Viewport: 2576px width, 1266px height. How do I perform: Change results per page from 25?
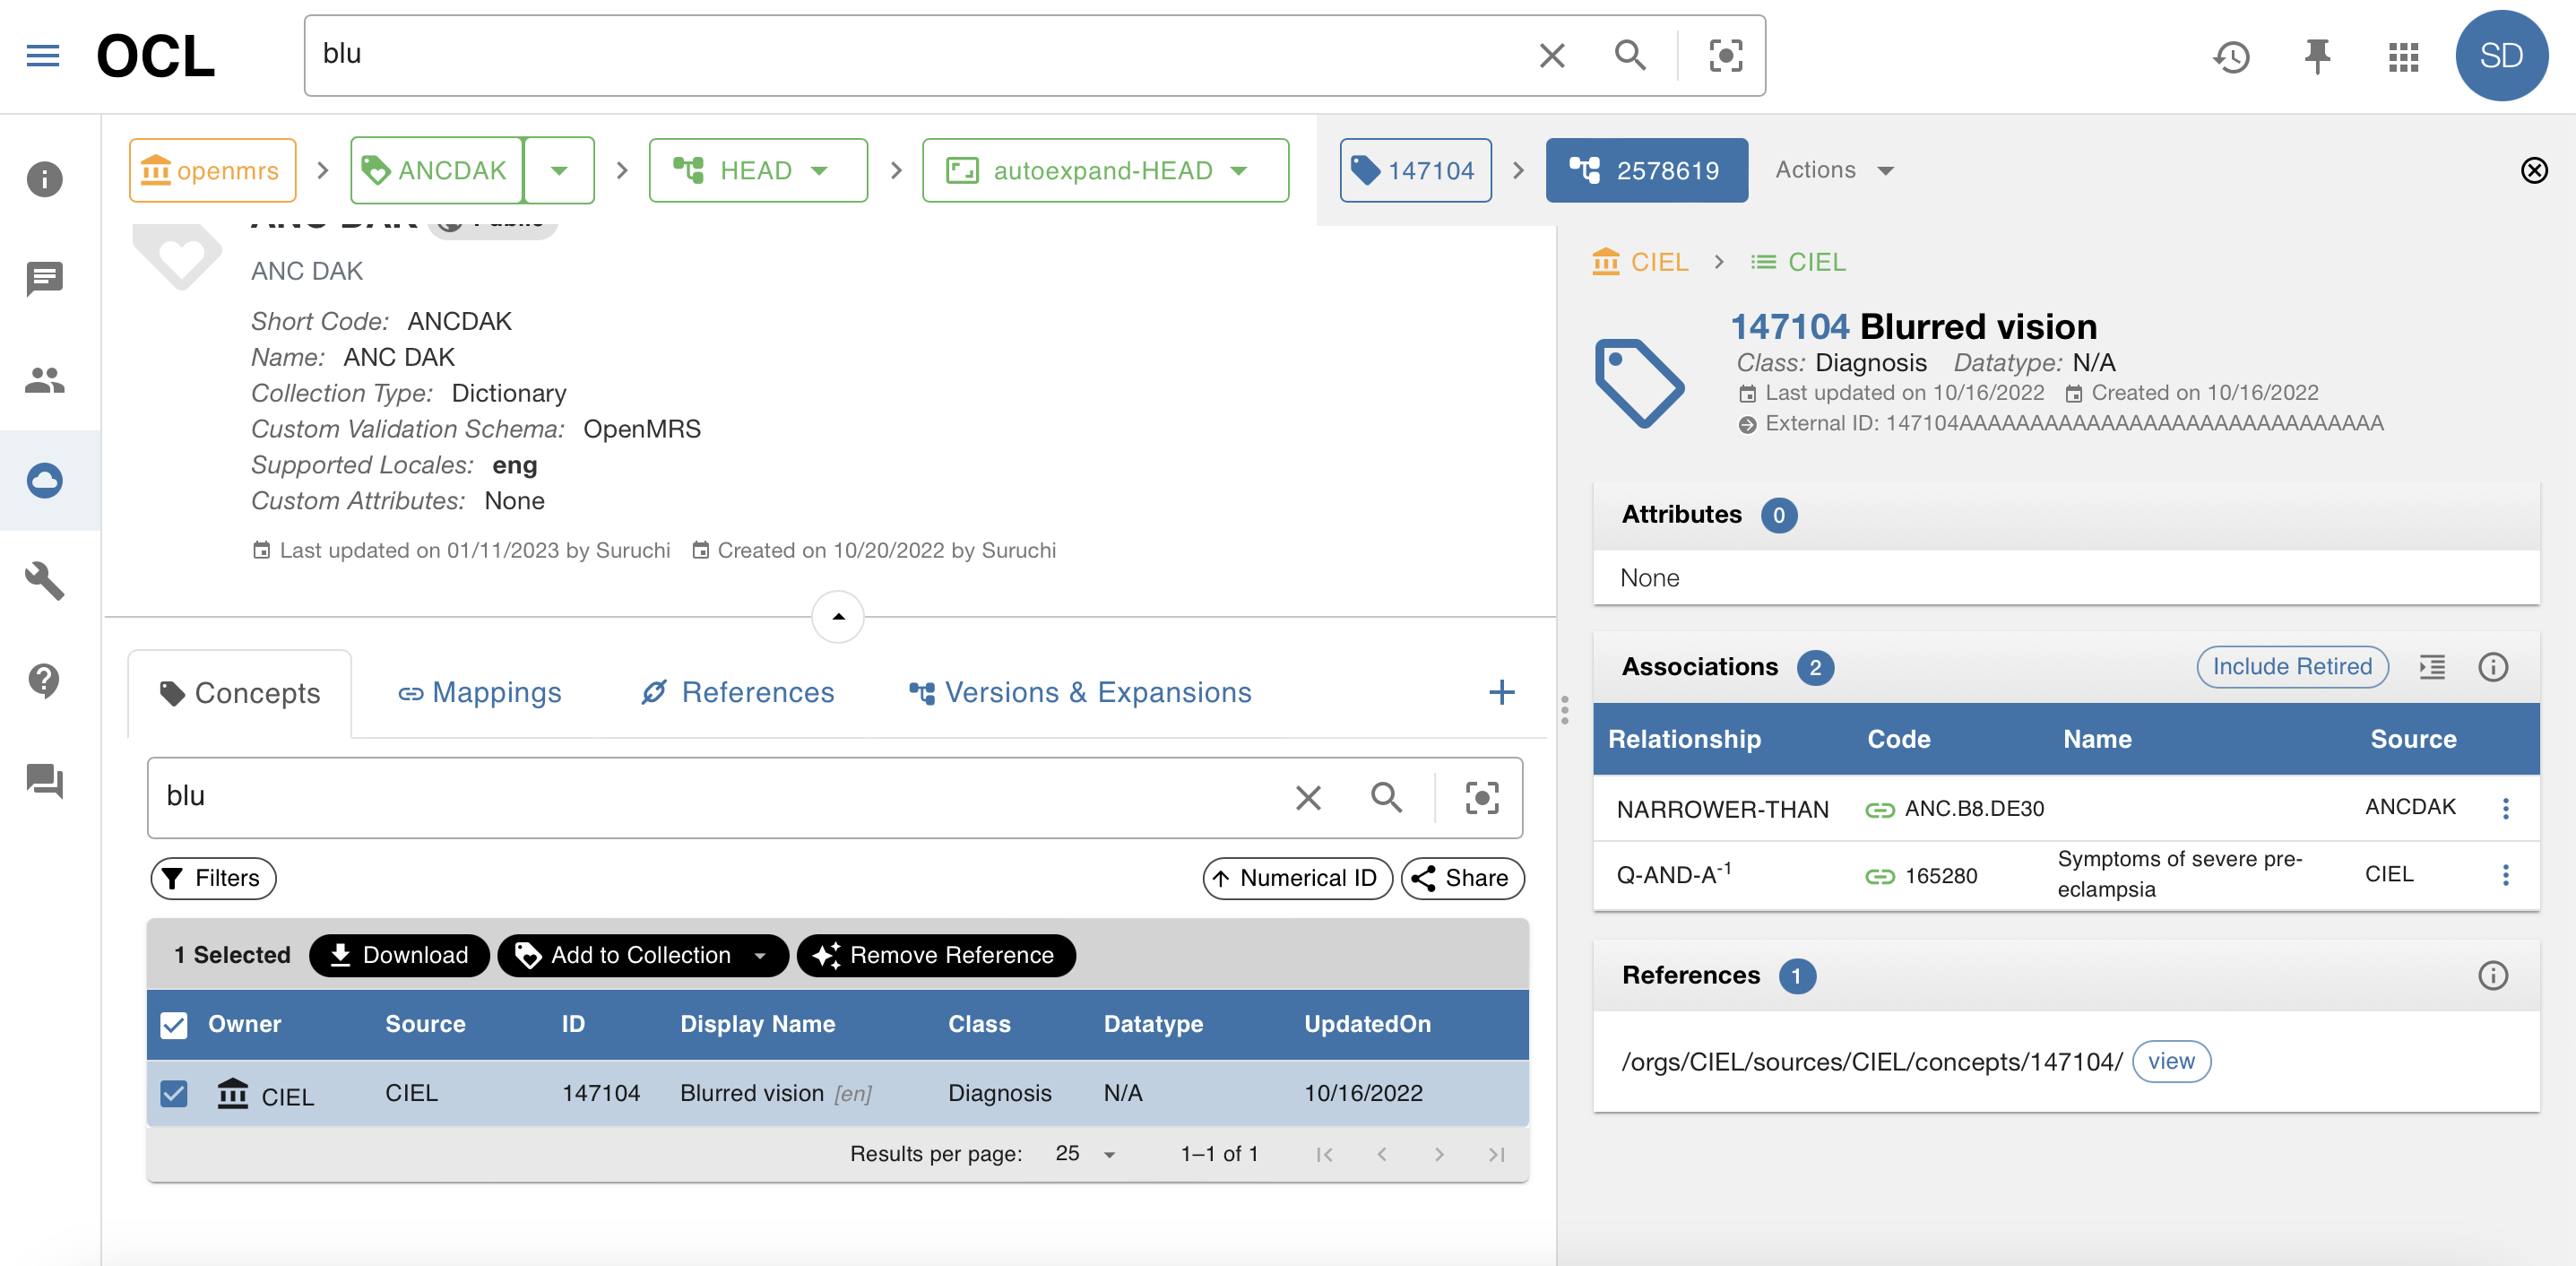pos(1083,1153)
